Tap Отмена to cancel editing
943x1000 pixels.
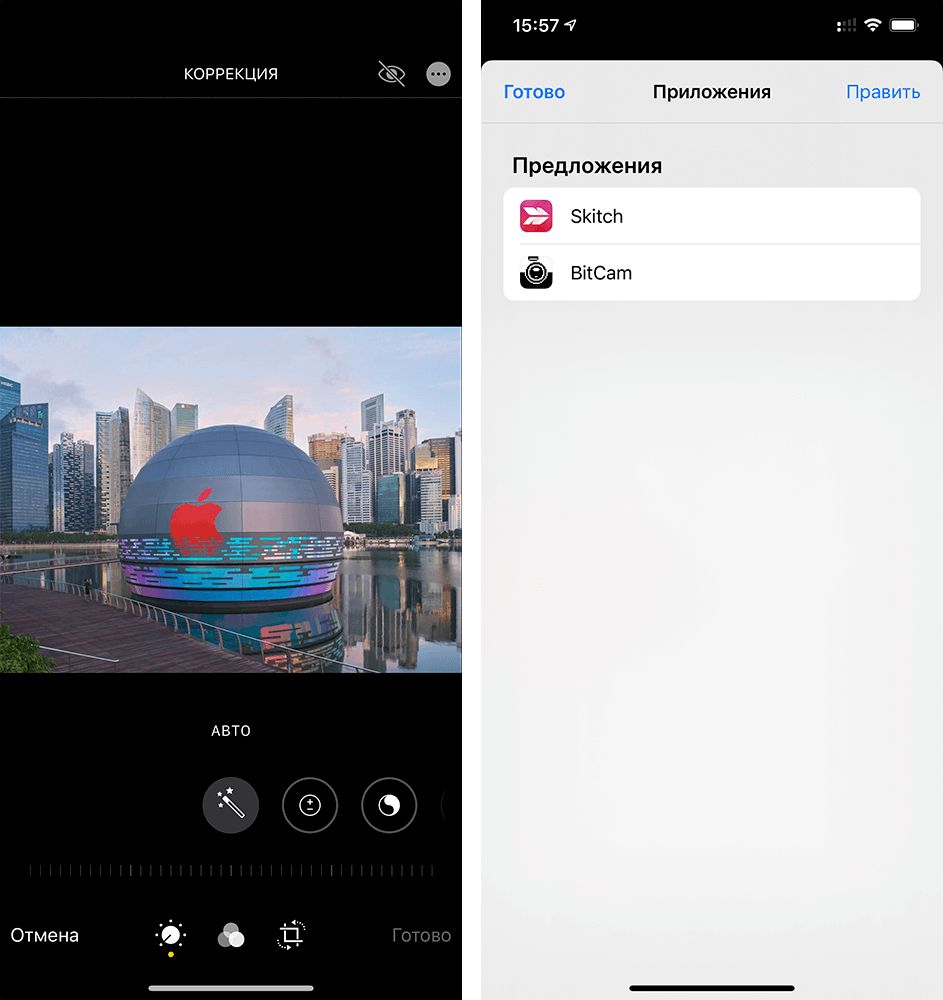click(x=45, y=936)
